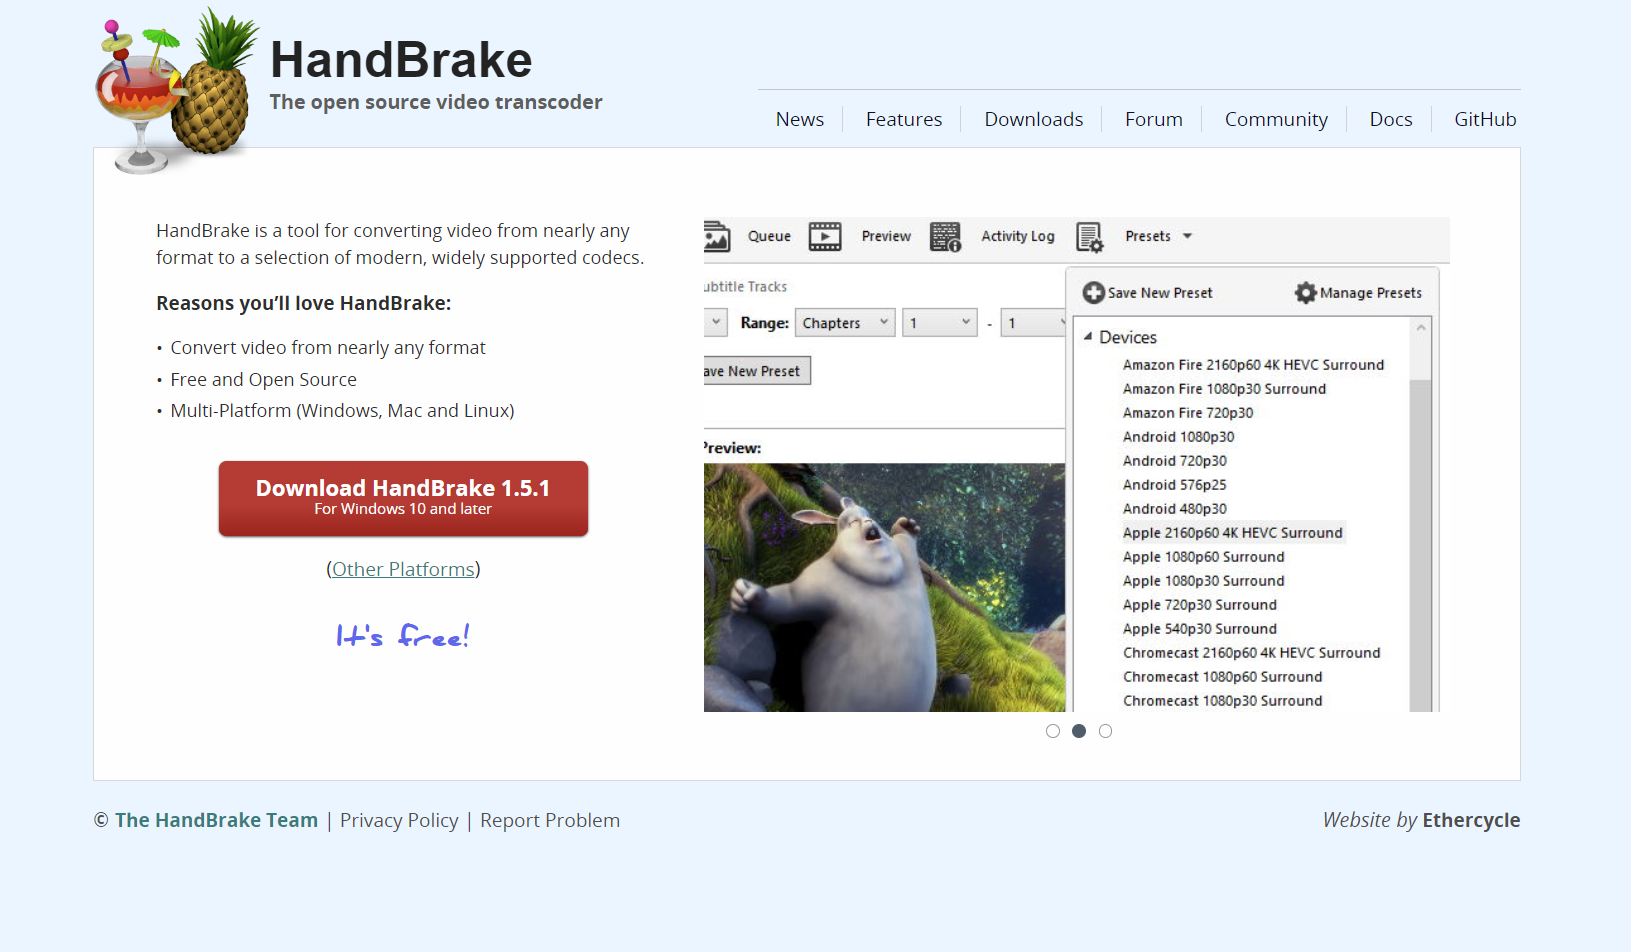Select Android 480p30 preset
The image size is (1631, 952).
[1175, 509]
